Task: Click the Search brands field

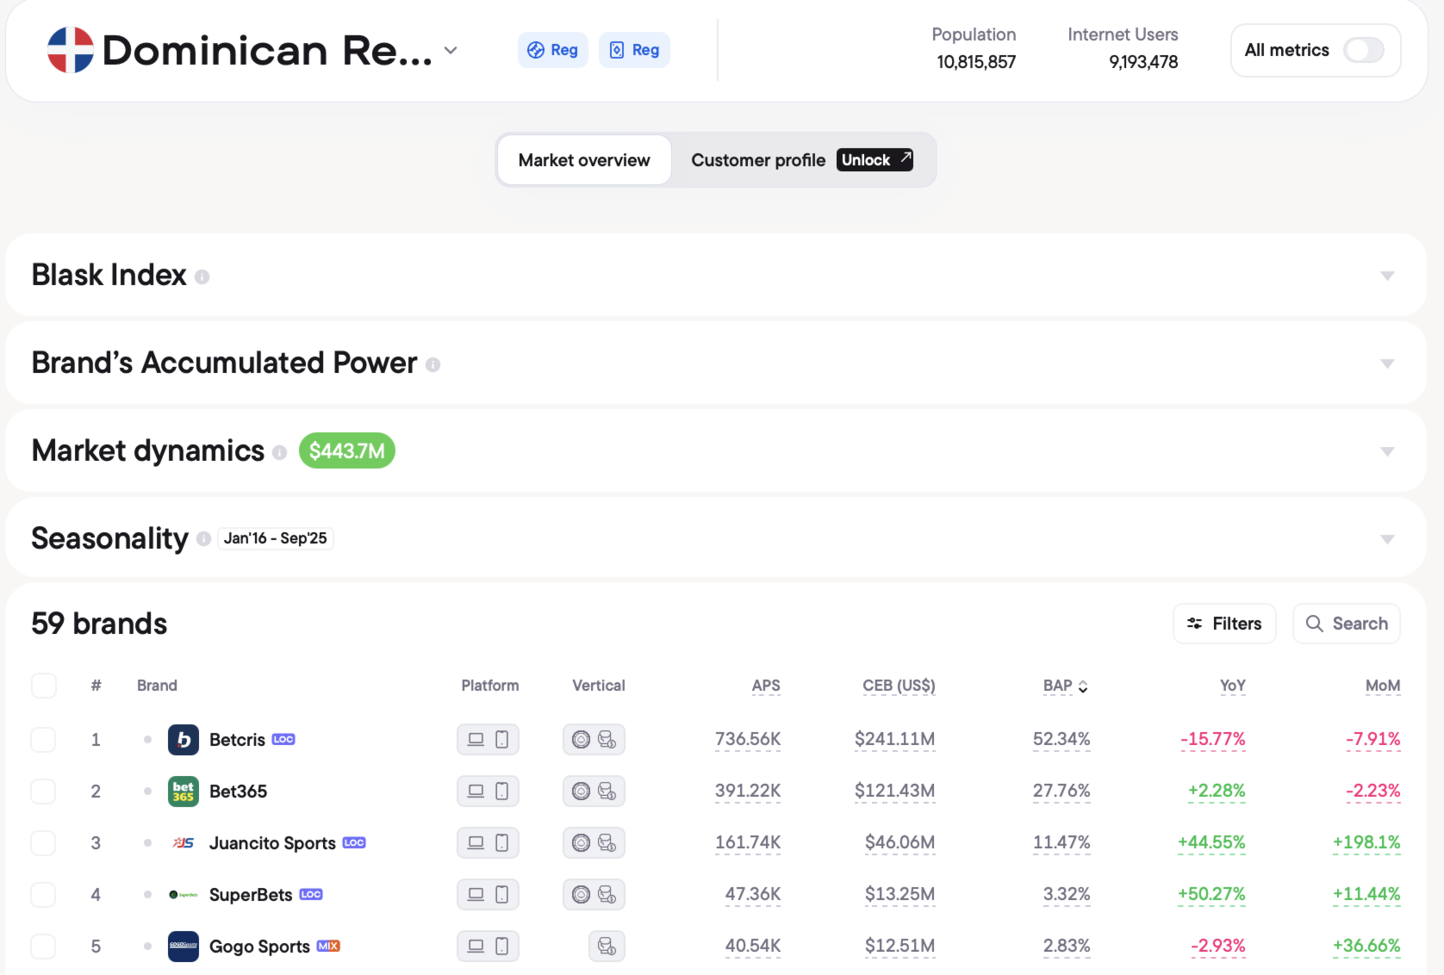Action: pos(1346,624)
